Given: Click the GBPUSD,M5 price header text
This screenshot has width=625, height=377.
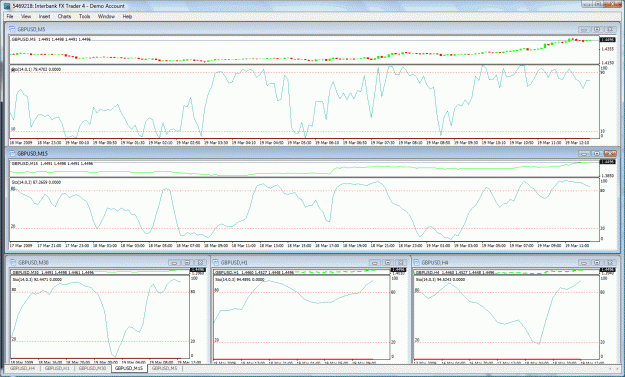Looking at the screenshot, I should click(51, 39).
